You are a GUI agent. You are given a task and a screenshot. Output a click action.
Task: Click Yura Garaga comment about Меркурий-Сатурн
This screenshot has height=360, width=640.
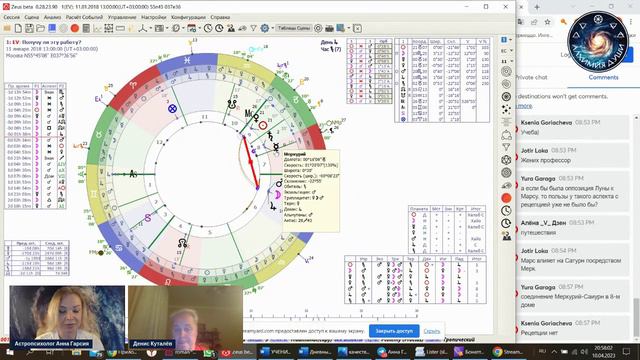(573, 296)
